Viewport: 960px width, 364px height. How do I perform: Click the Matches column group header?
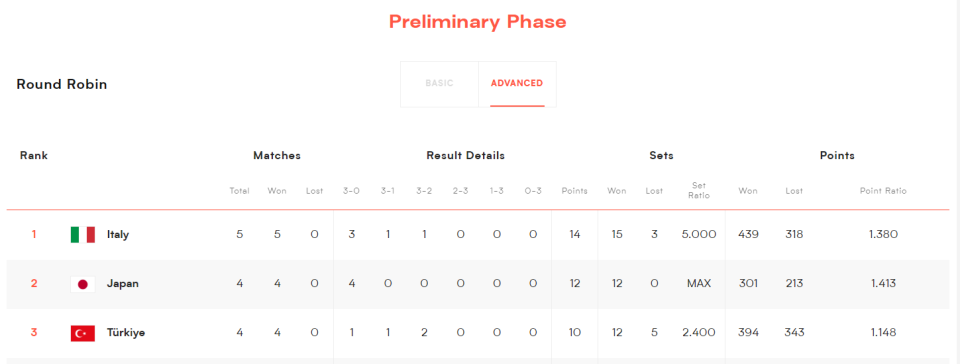[277, 155]
